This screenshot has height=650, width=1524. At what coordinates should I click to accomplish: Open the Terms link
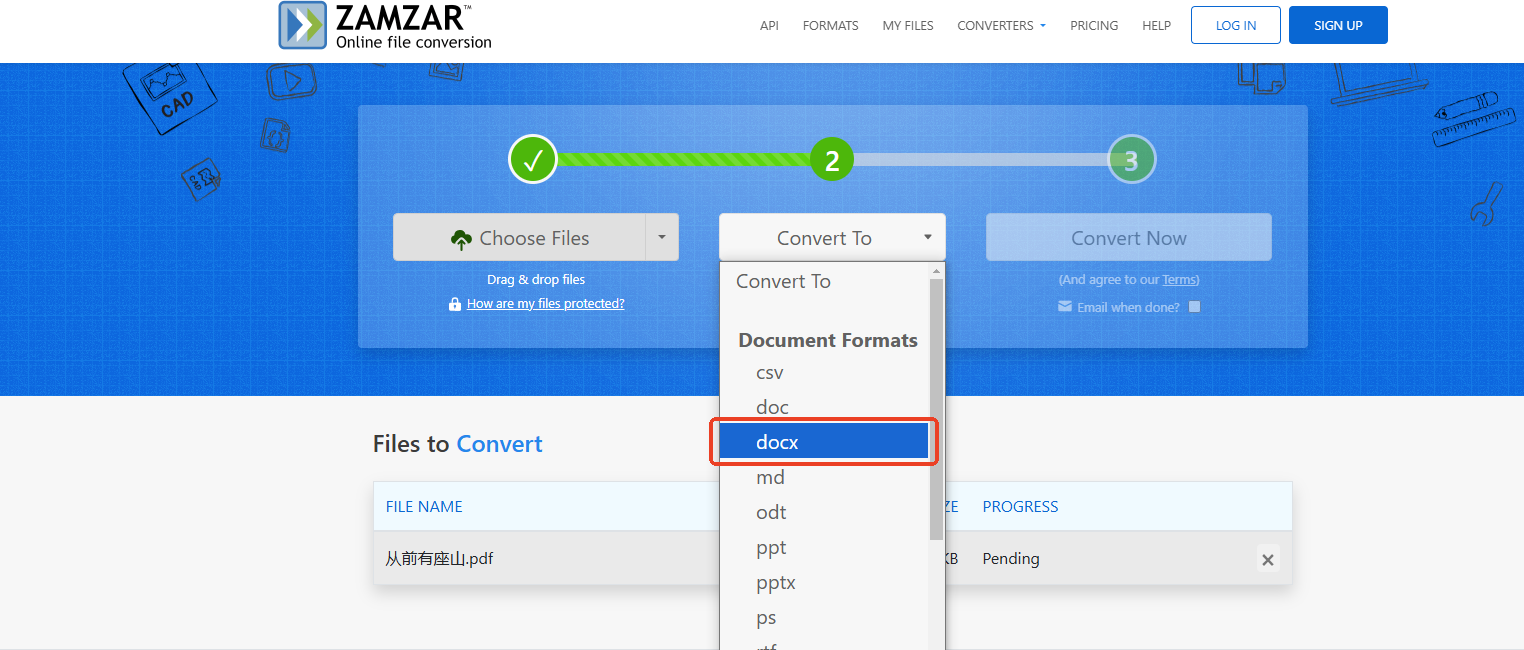pos(1180,279)
